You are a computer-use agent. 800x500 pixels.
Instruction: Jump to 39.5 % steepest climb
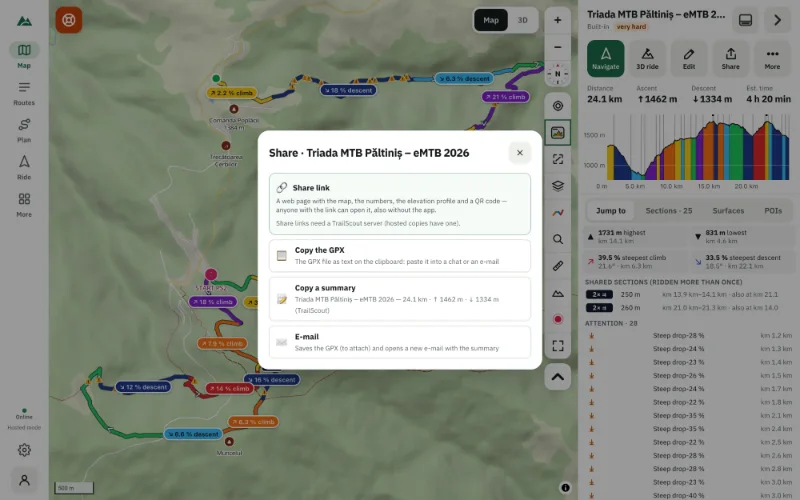pyautogui.click(x=636, y=261)
